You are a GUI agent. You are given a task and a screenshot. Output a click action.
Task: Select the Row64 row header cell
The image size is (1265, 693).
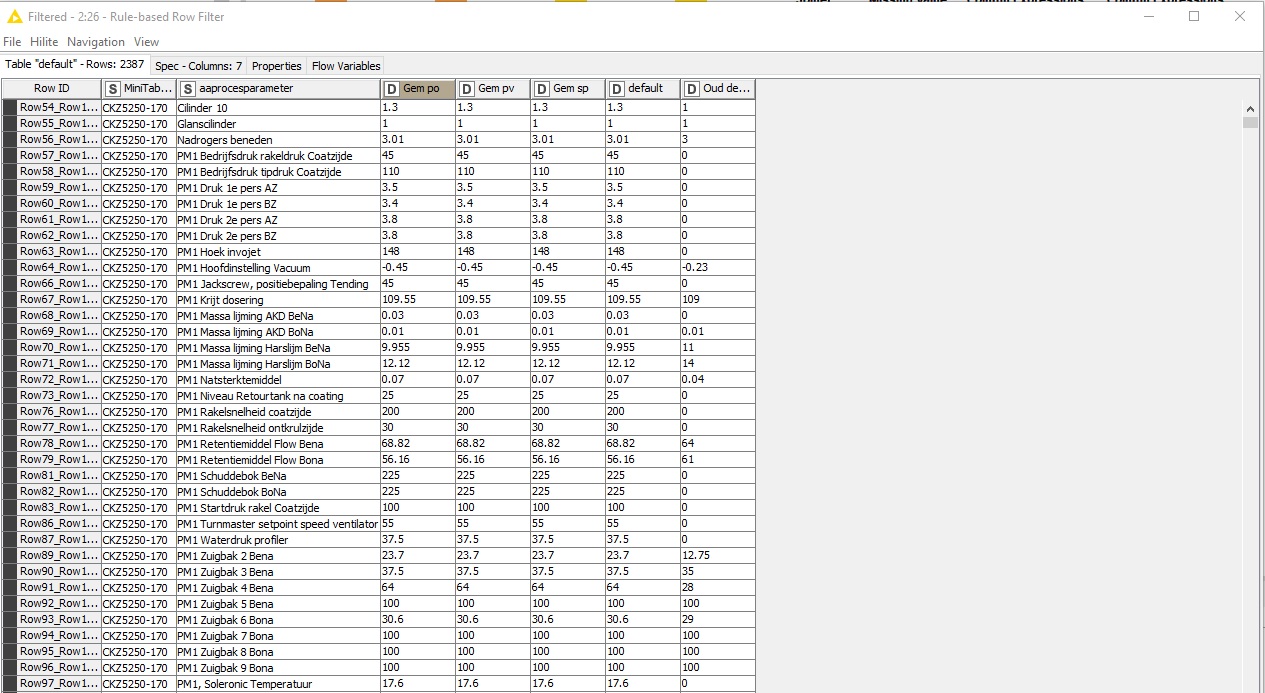point(58,268)
